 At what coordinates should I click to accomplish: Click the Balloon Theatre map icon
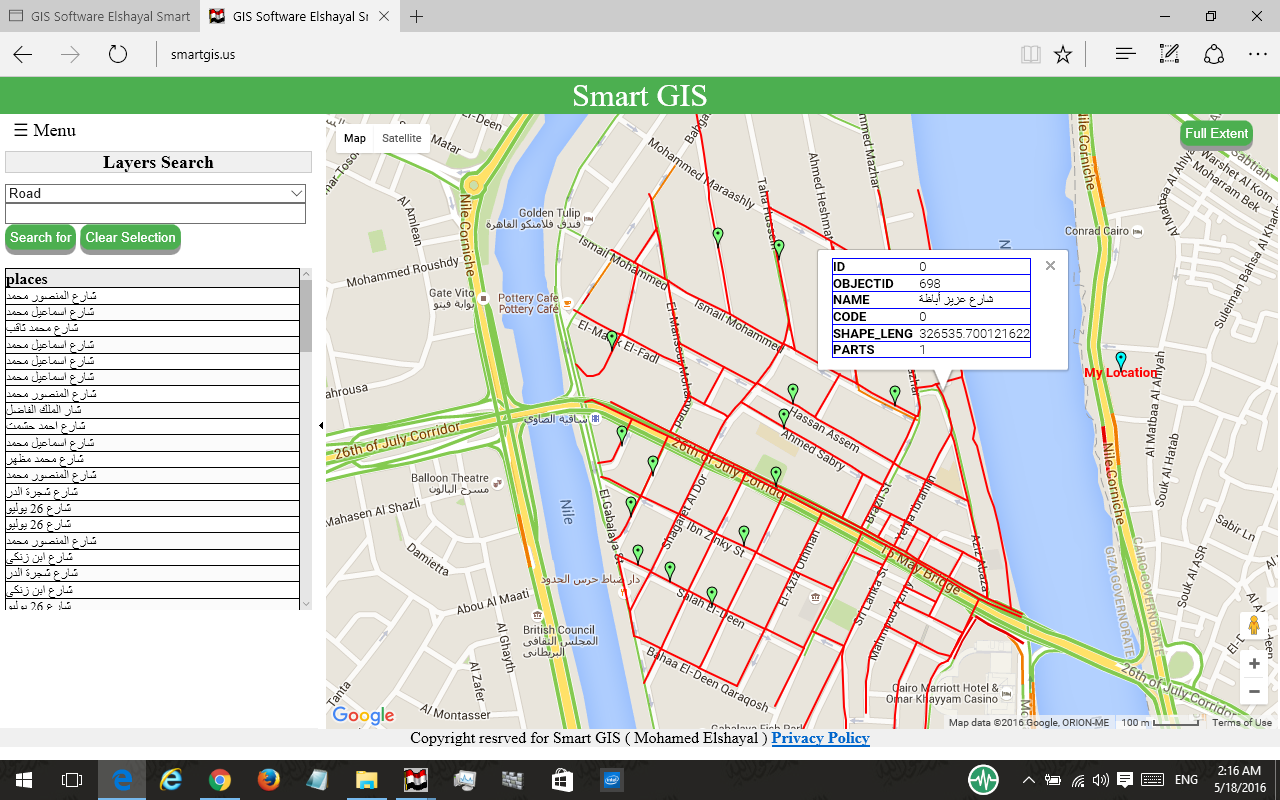[x=498, y=483]
